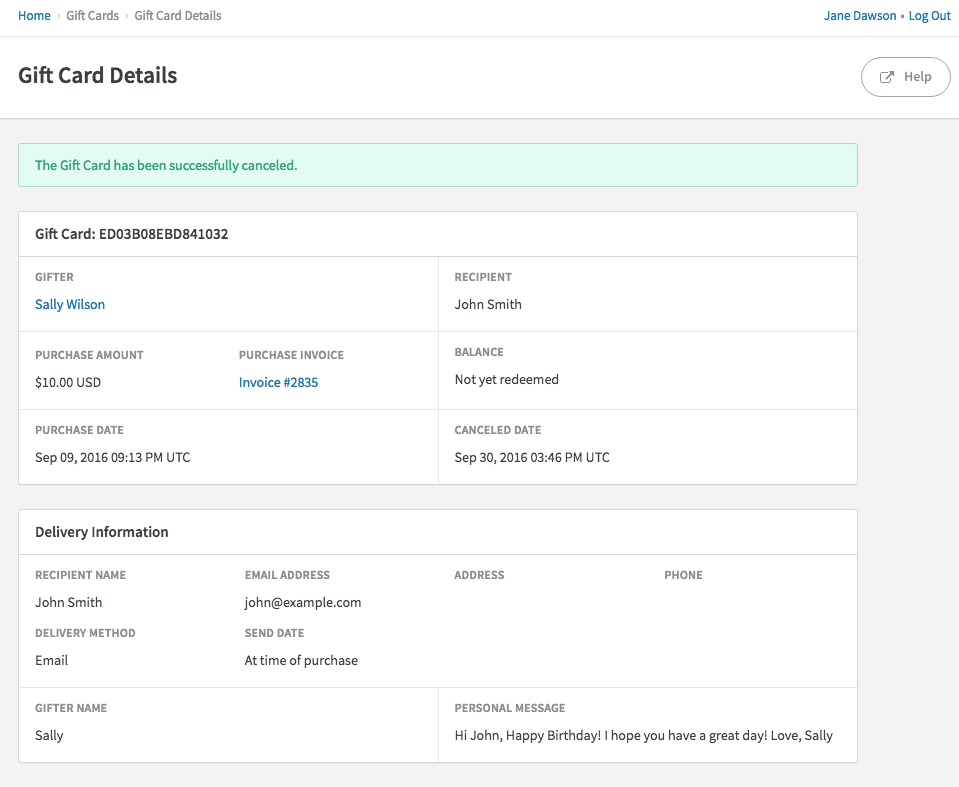Click the Not yet redeemed balance
Viewport: 959px width, 787px height.
click(506, 379)
